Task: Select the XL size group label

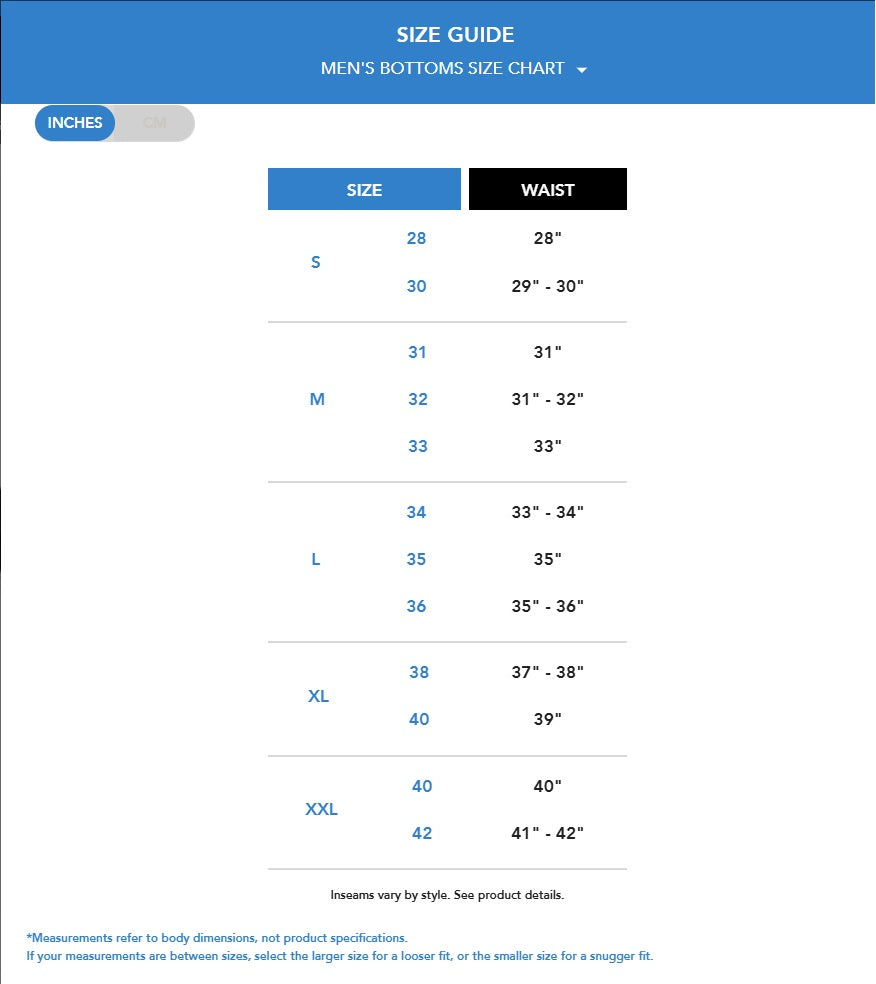Action: [x=318, y=696]
